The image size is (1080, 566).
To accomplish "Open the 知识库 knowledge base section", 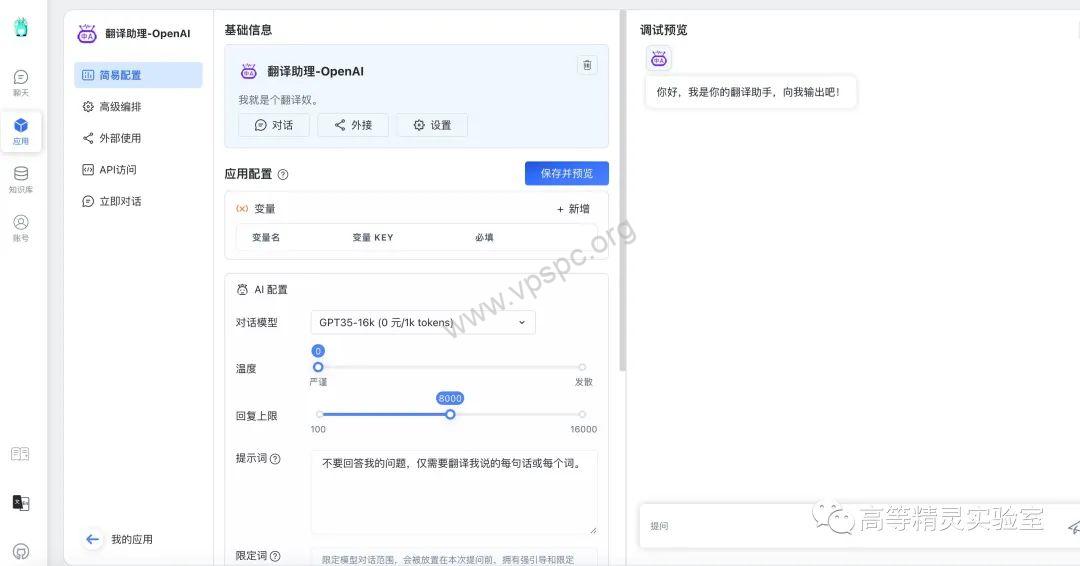I will click(21, 180).
